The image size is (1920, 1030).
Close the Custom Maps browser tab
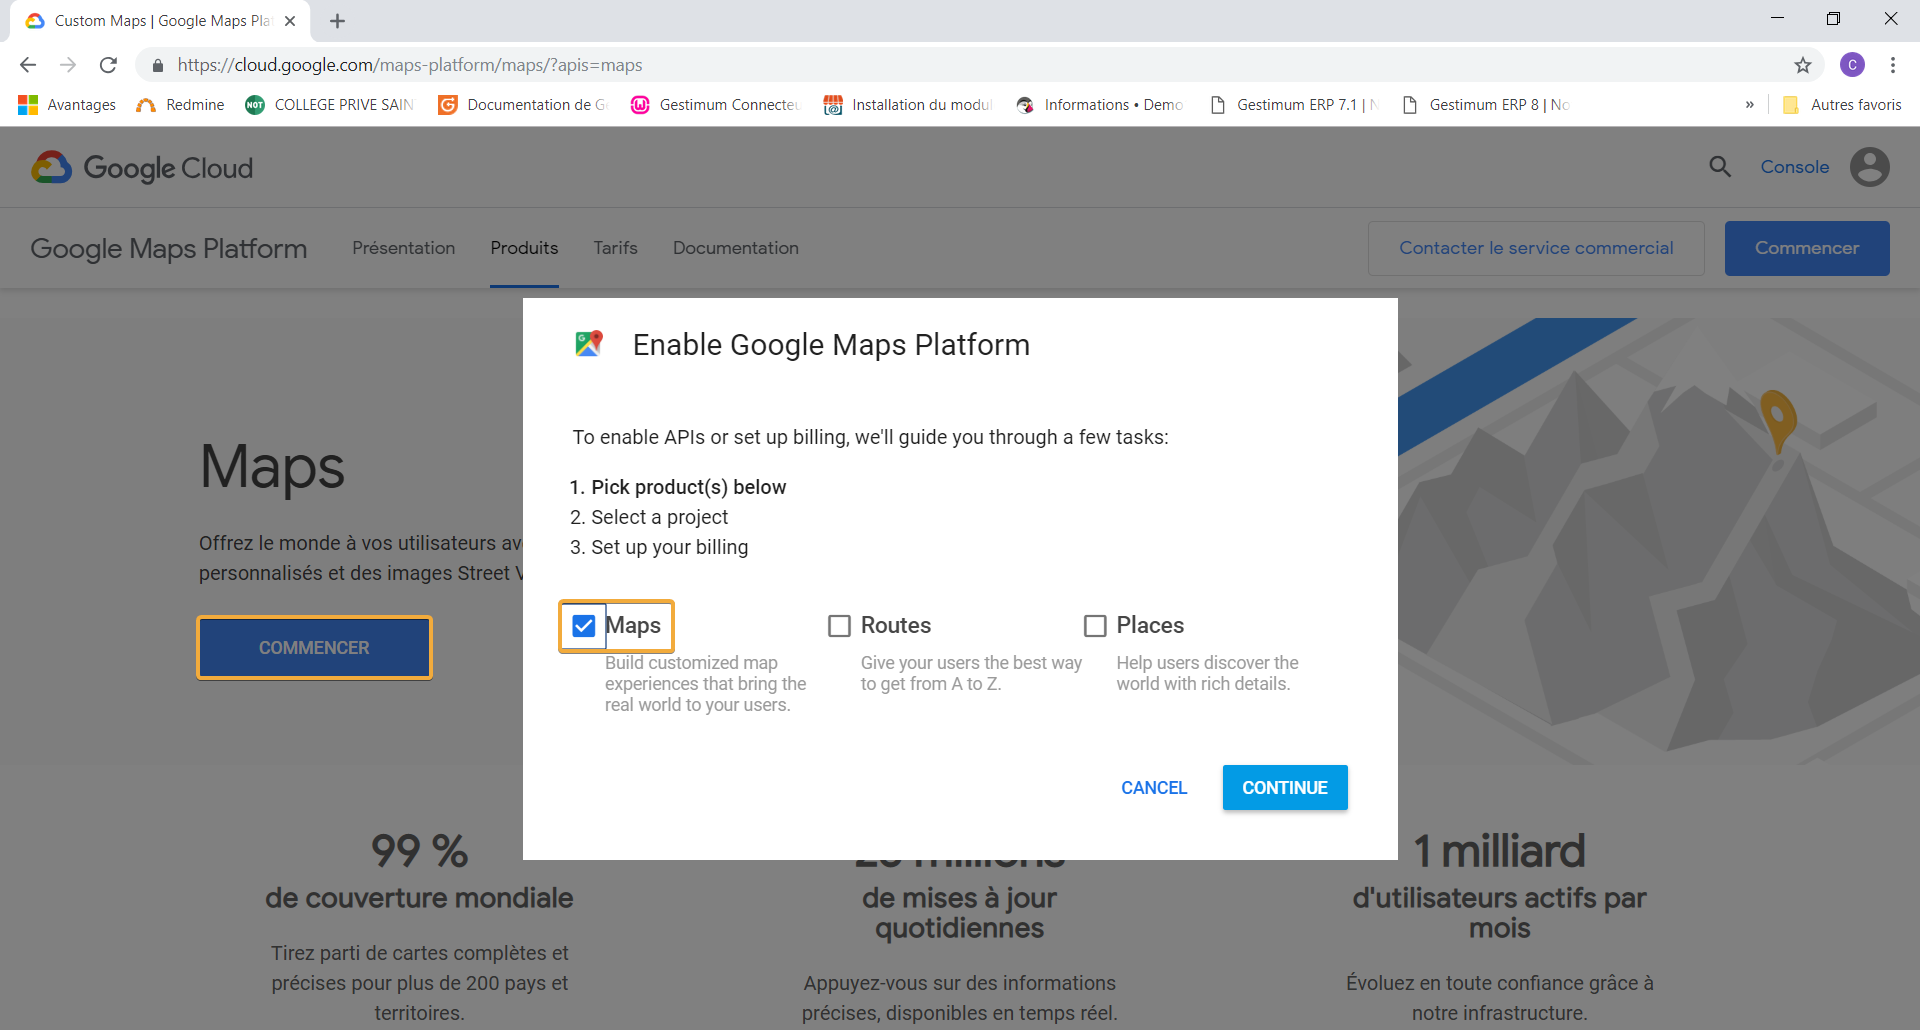pyautogui.click(x=290, y=21)
